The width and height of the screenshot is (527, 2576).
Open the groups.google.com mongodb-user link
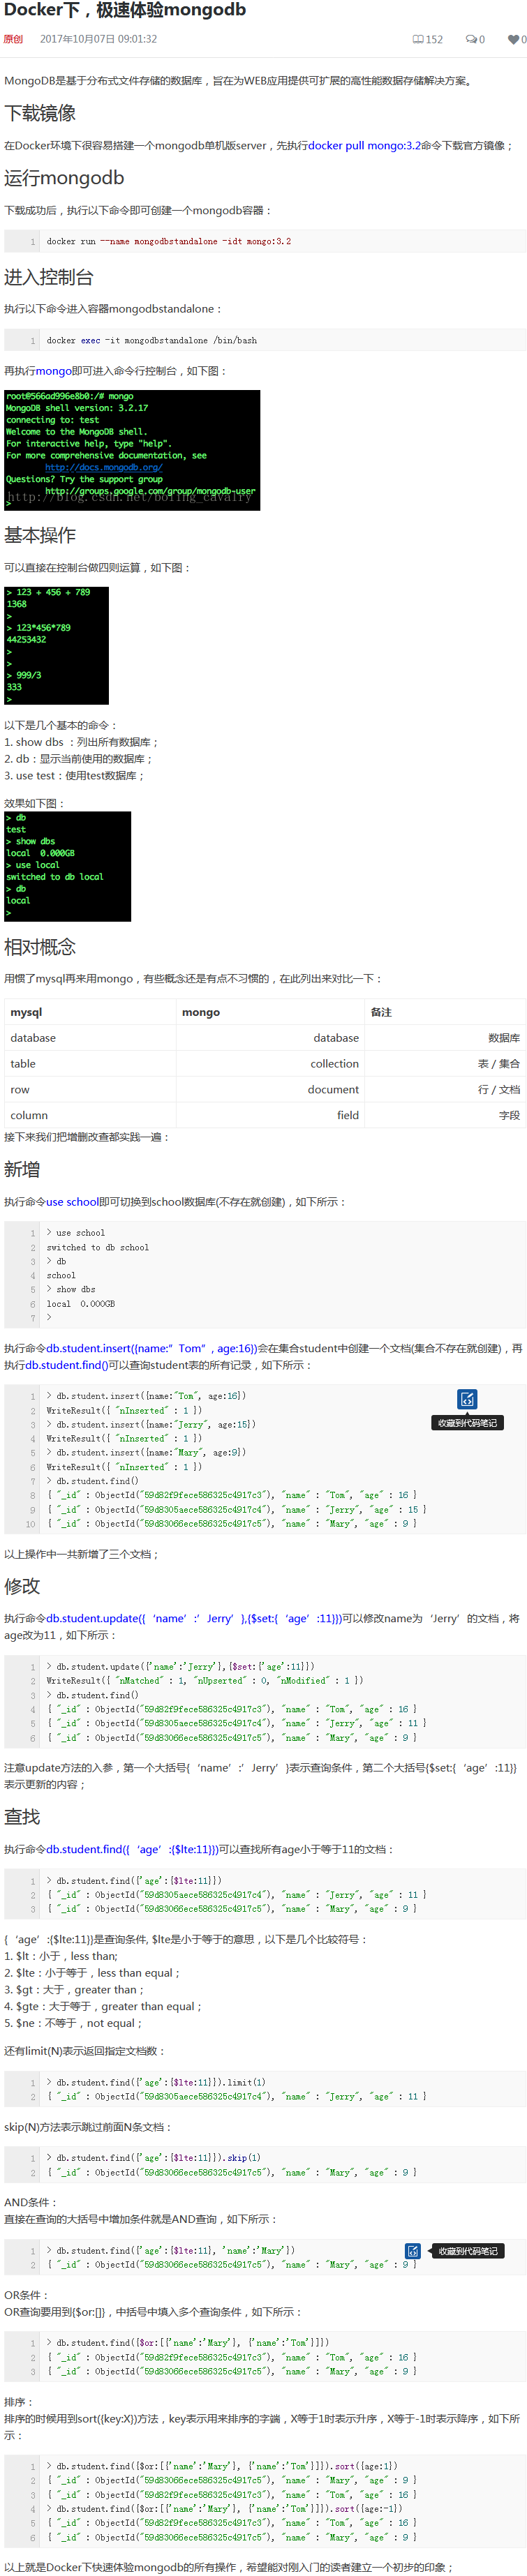click(149, 491)
